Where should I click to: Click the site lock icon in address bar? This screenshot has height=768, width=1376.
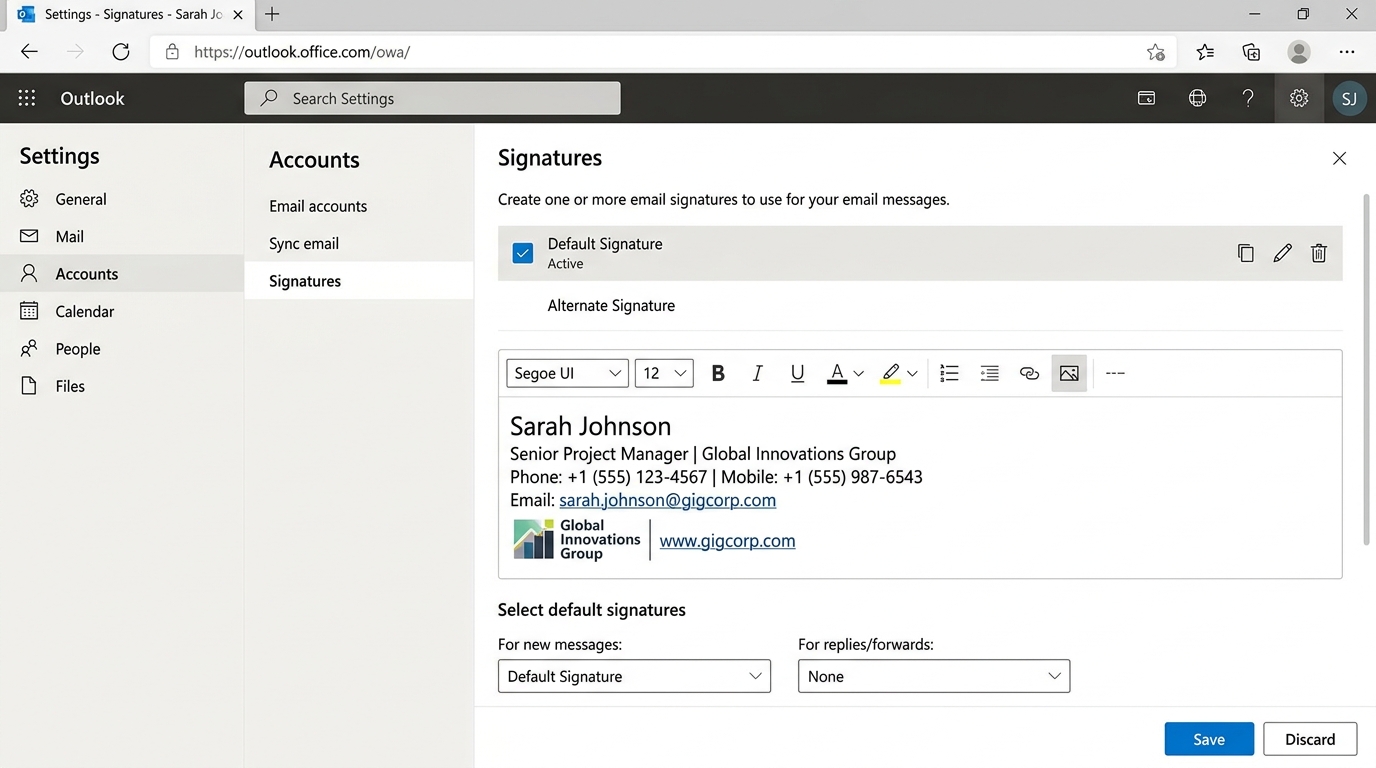click(172, 52)
